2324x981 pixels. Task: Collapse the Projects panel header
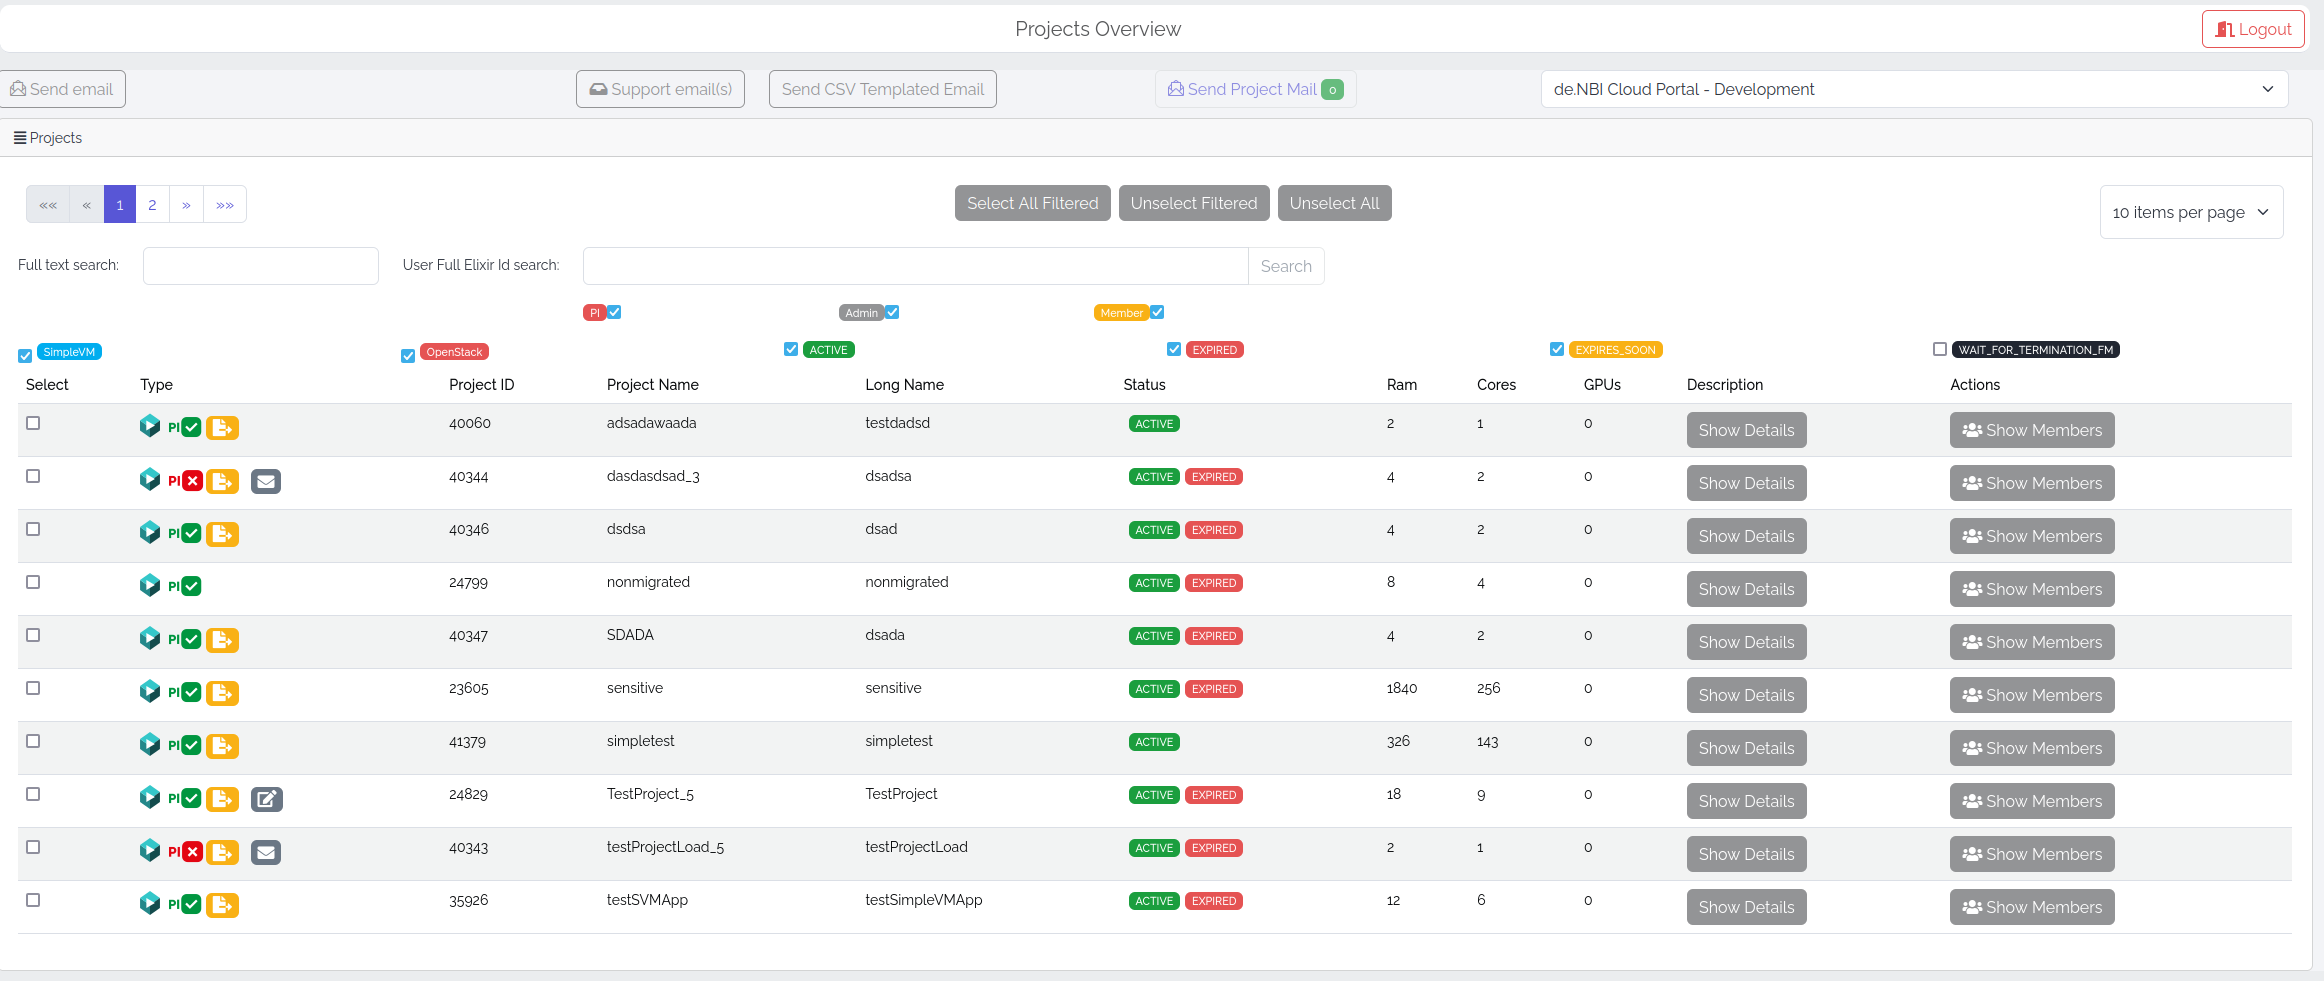(x=48, y=138)
